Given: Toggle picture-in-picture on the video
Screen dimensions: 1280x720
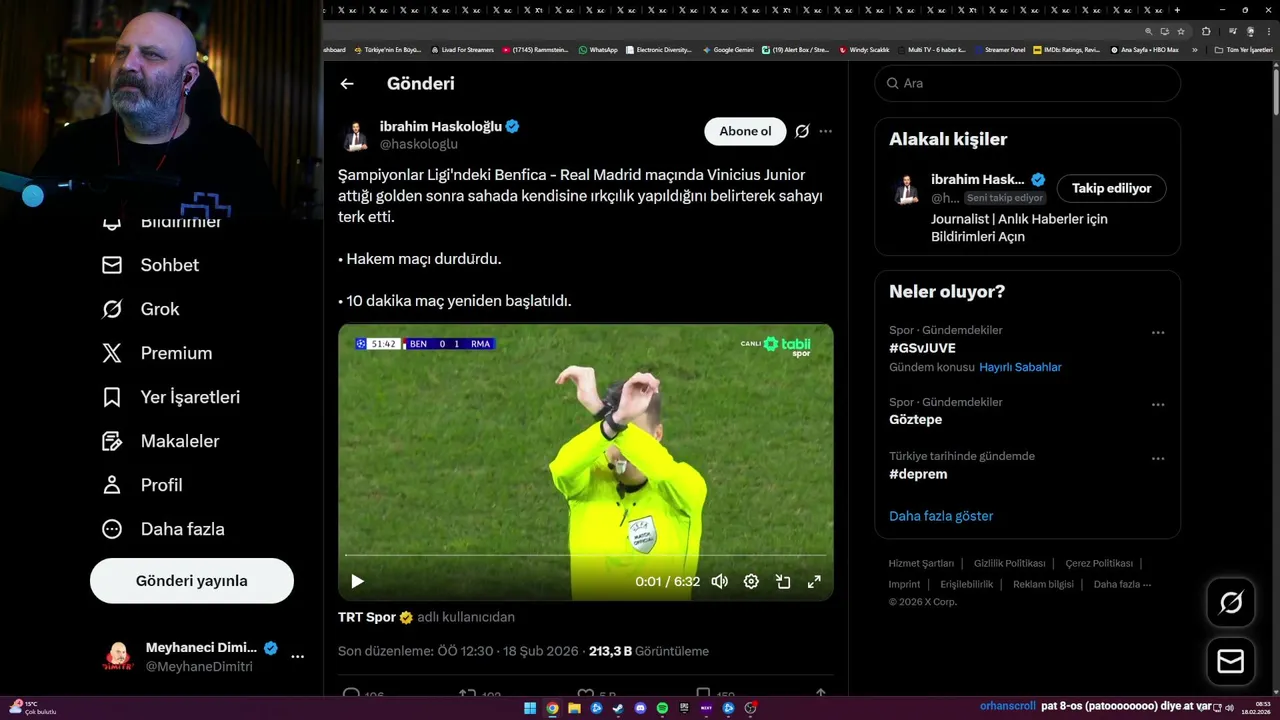Looking at the screenshot, I should [x=783, y=581].
